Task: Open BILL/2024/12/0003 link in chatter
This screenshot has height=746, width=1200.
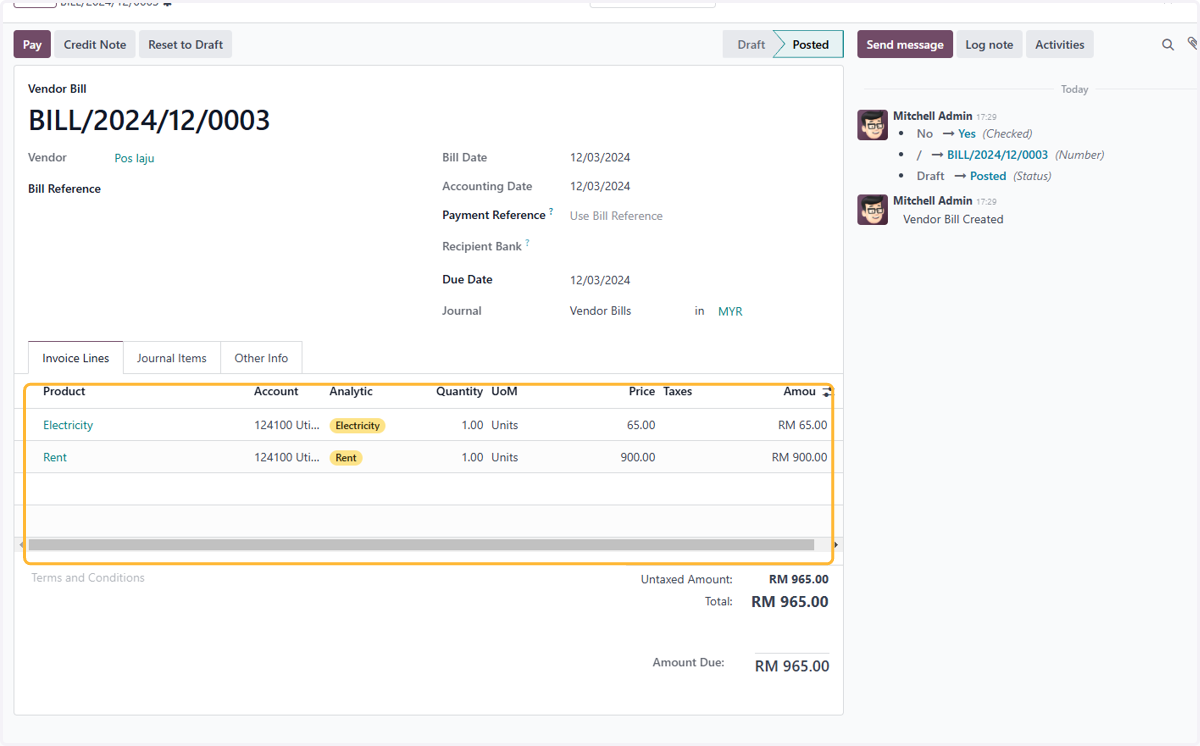Action: [997, 155]
